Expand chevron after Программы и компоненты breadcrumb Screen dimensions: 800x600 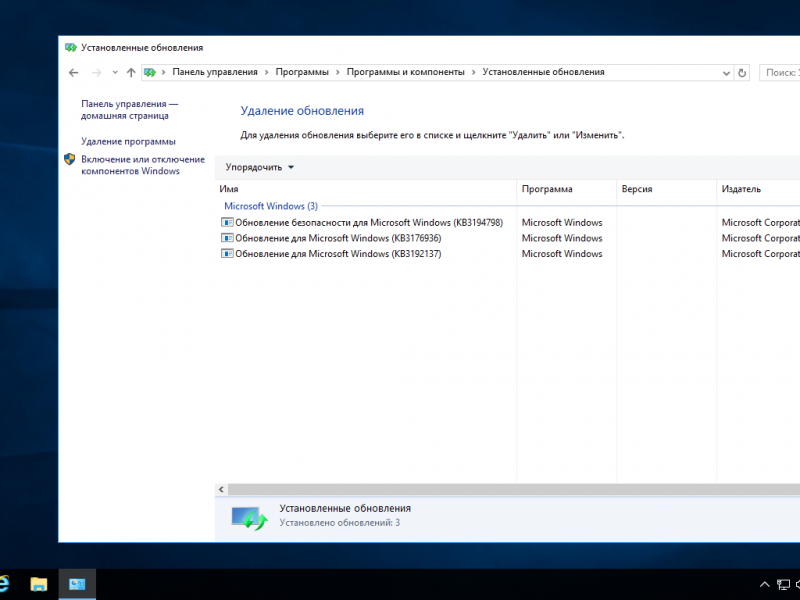pyautogui.click(x=473, y=72)
